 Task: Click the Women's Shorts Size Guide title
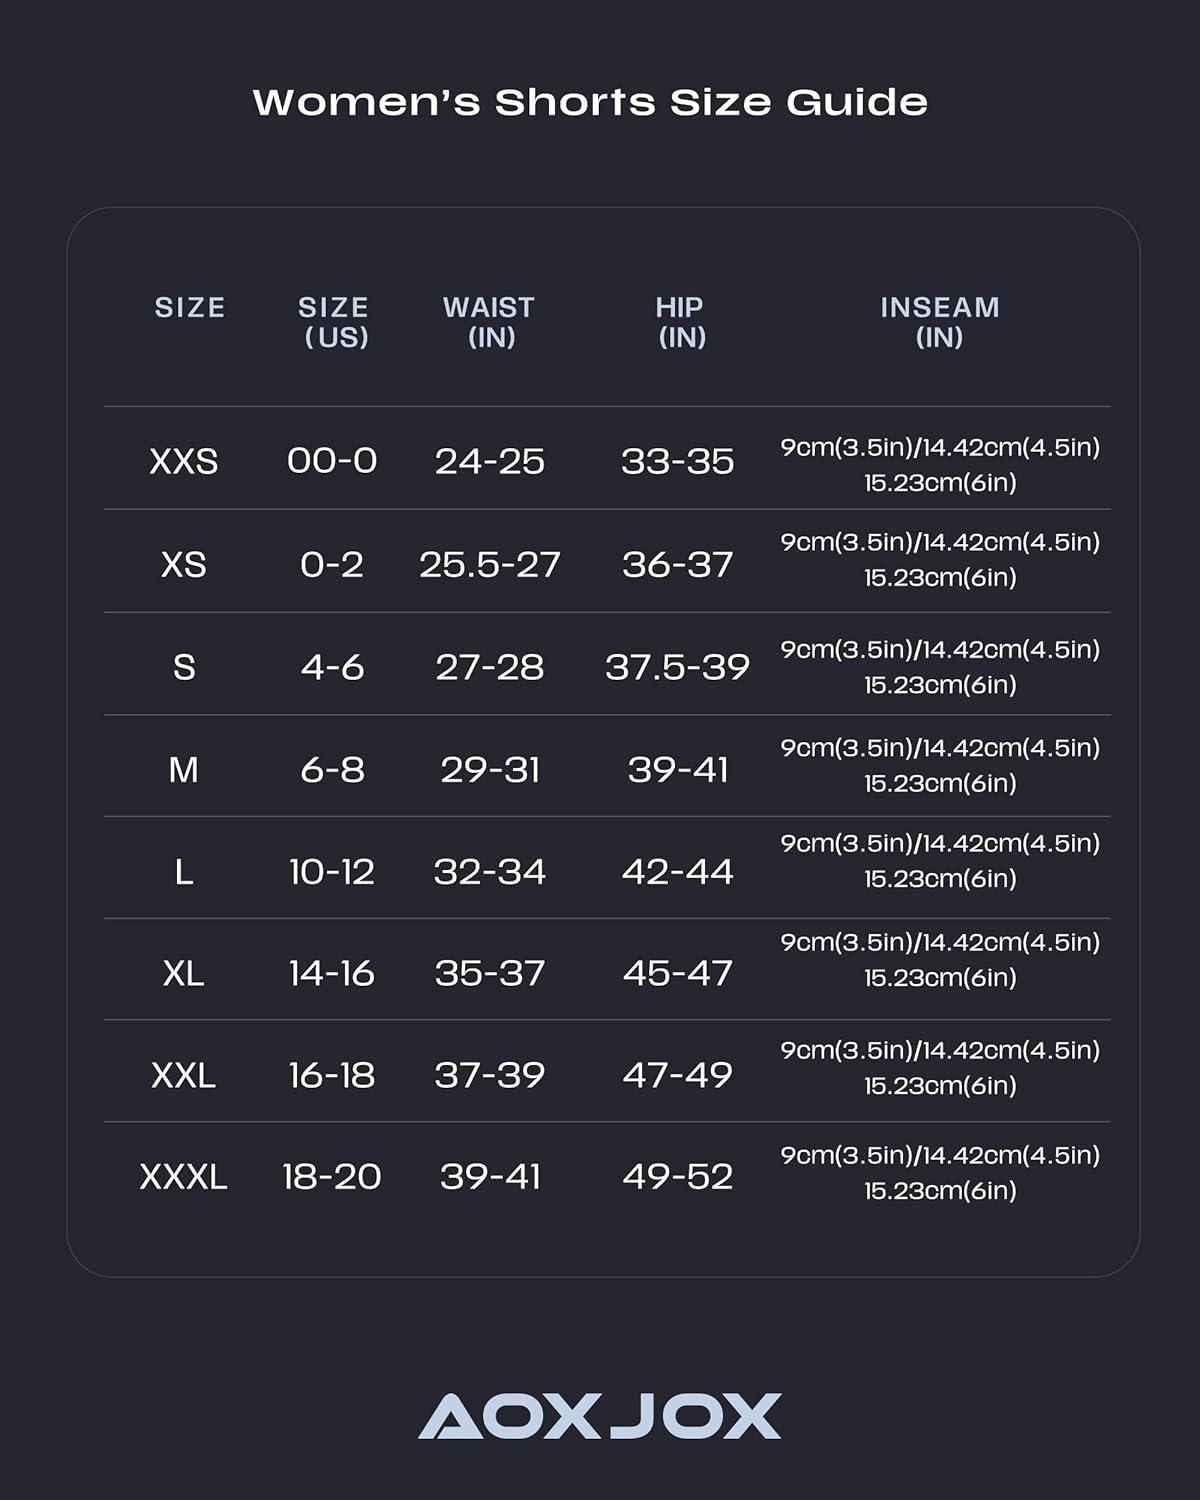pyautogui.click(x=590, y=102)
